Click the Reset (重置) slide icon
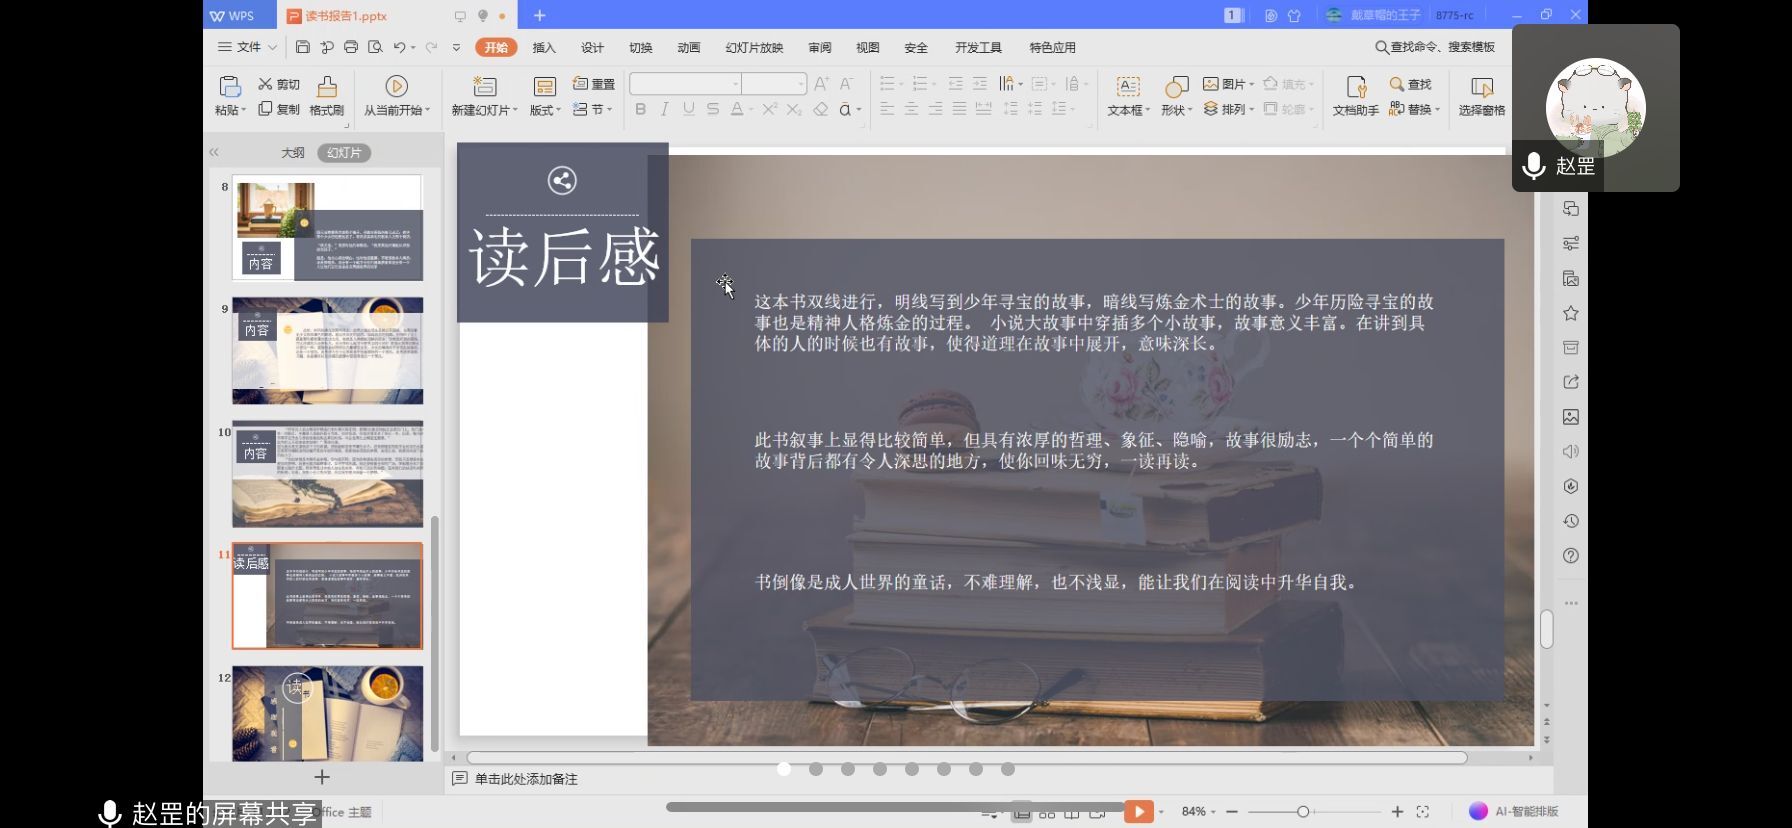This screenshot has width=1792, height=828. point(580,84)
